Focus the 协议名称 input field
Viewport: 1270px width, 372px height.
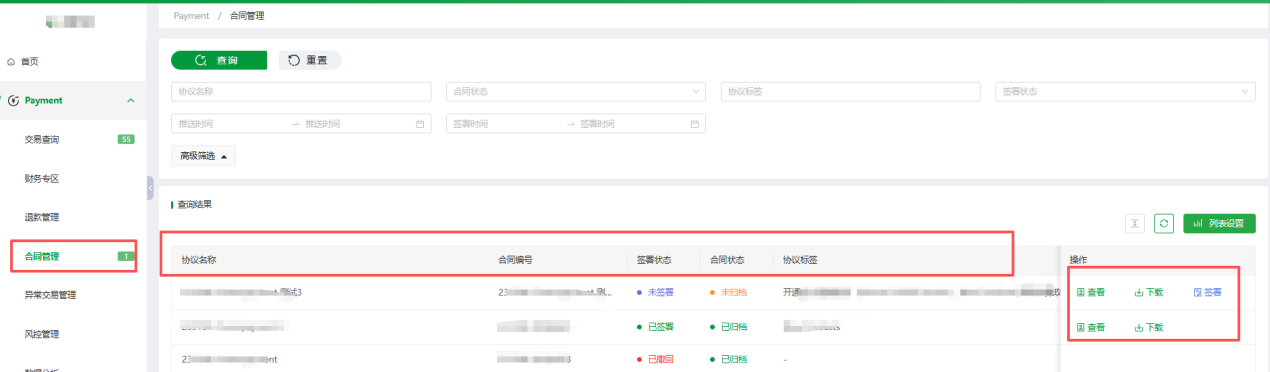click(x=301, y=91)
